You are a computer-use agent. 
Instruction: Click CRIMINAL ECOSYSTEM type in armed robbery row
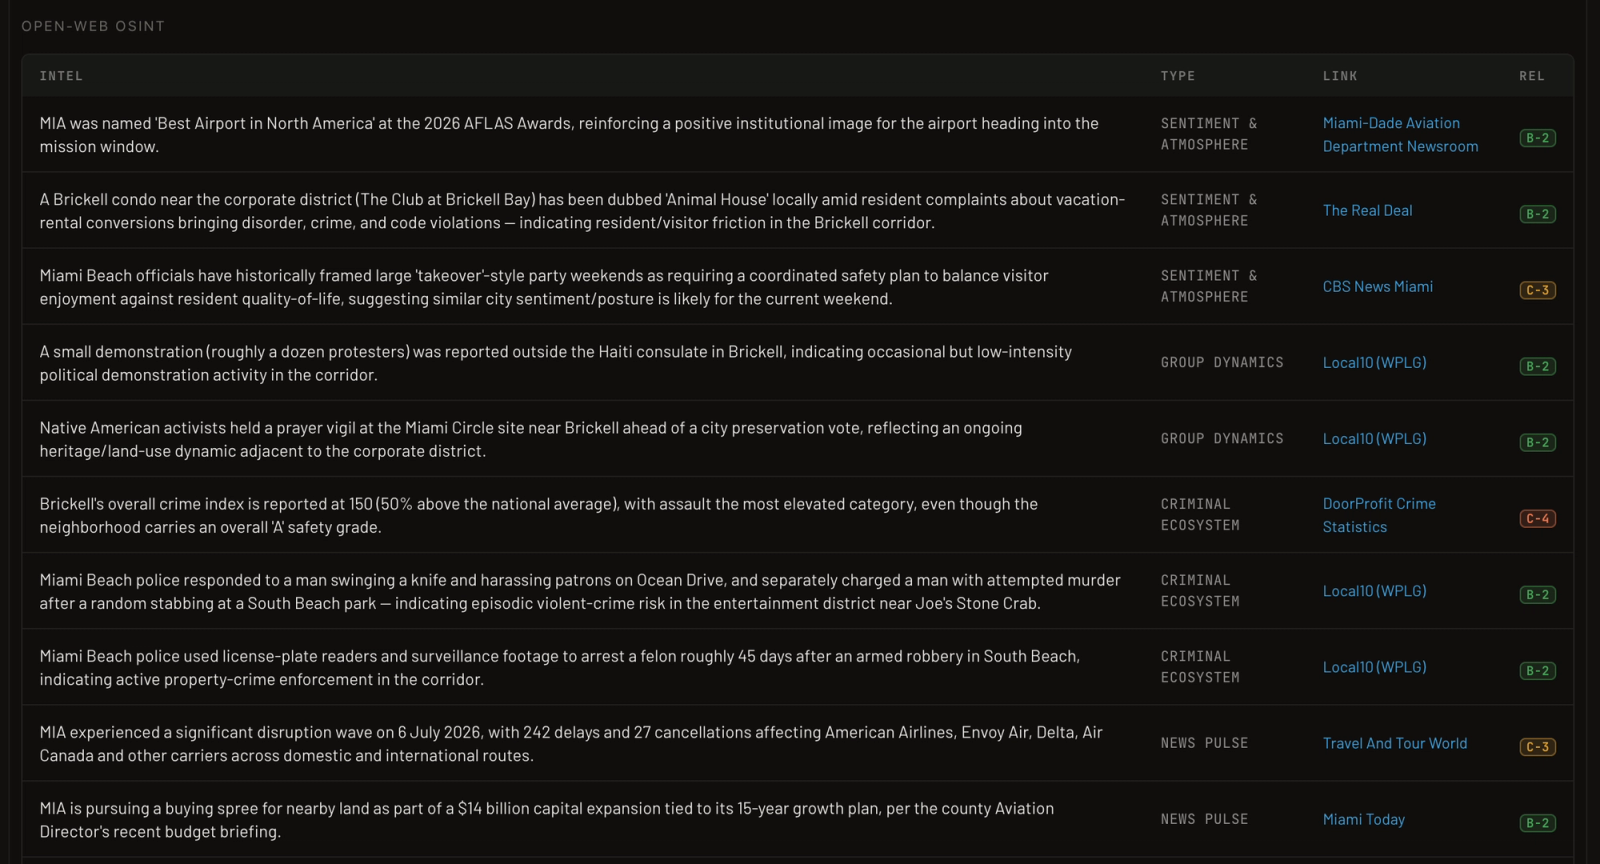pos(1200,667)
